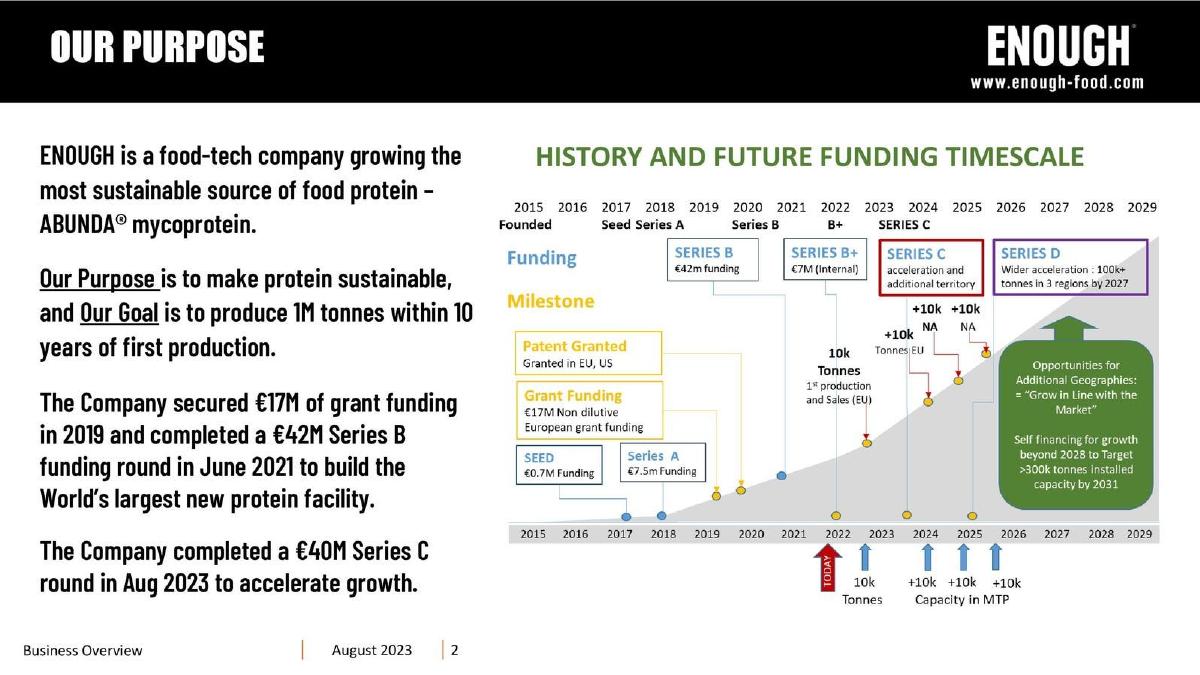Image resolution: width=1200 pixels, height=675 pixels.
Task: Click the Series A €7.5m Funding box
Action: tap(663, 464)
